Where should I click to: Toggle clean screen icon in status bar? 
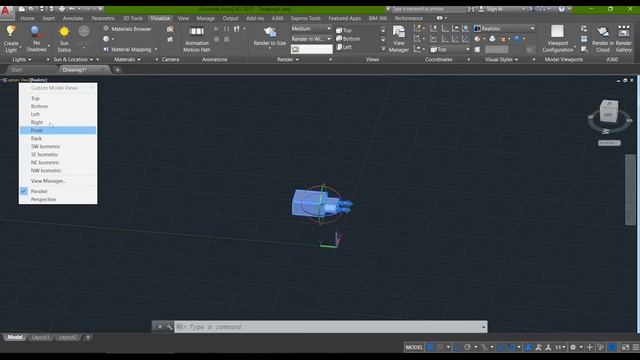[626, 347]
